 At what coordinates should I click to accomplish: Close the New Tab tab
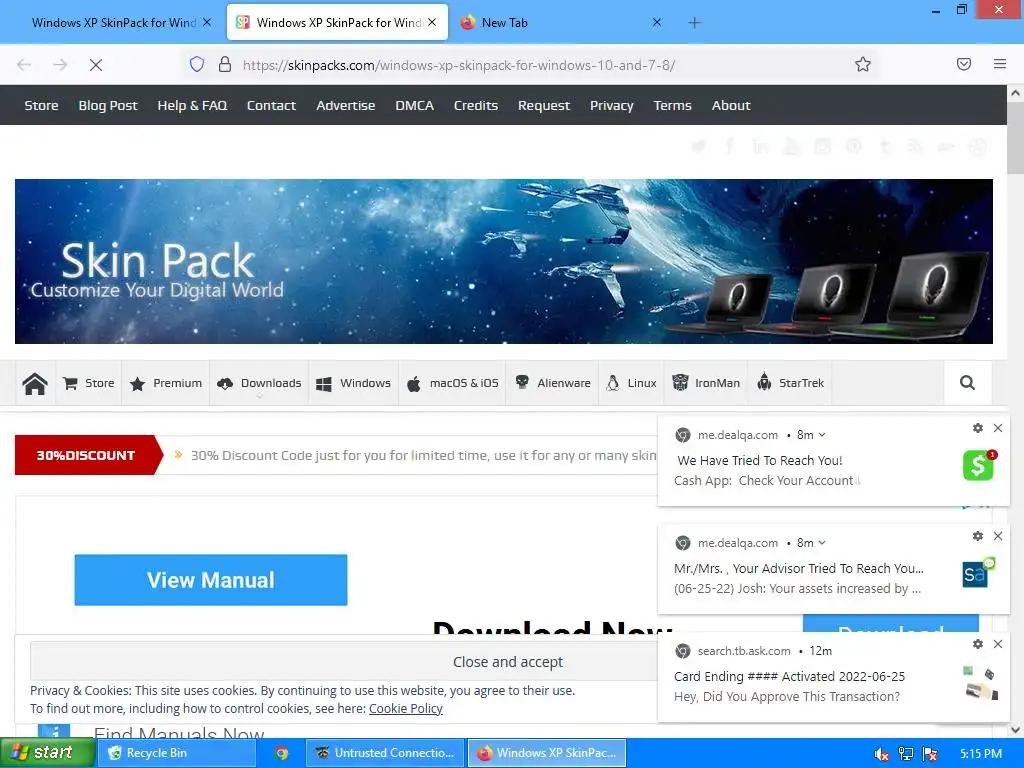[657, 22]
